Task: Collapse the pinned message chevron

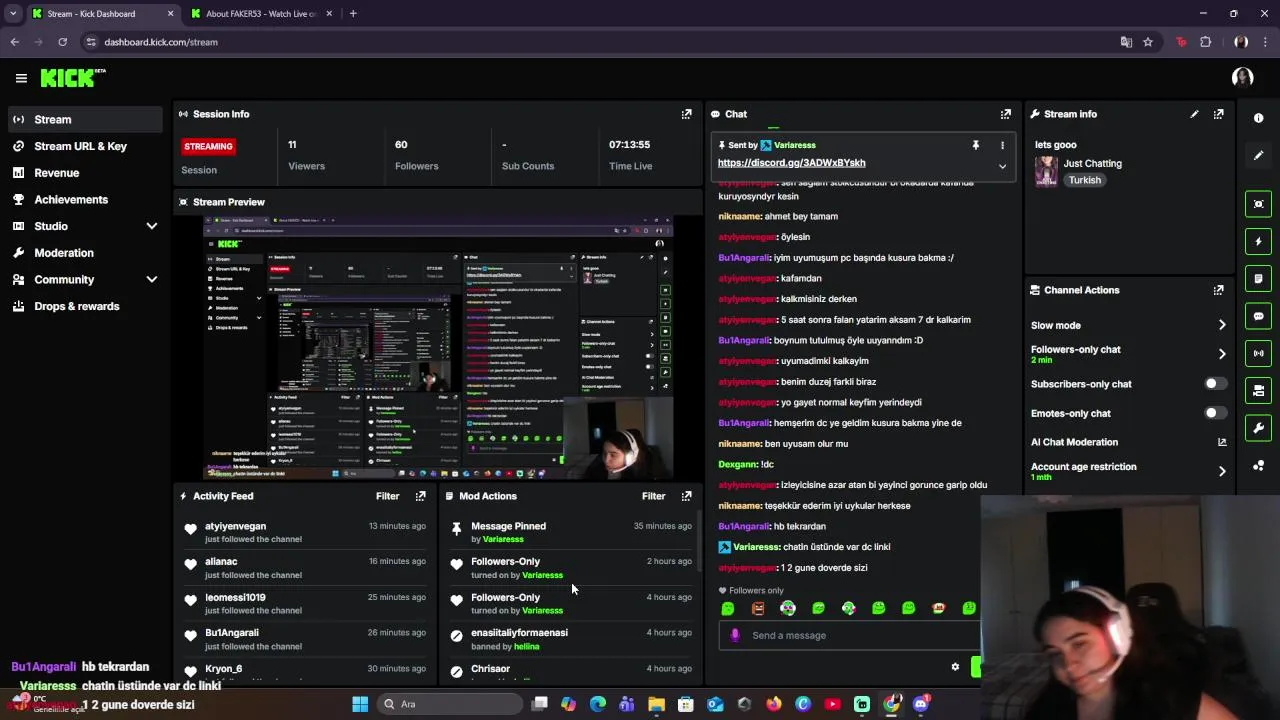Action: tap(1002, 167)
